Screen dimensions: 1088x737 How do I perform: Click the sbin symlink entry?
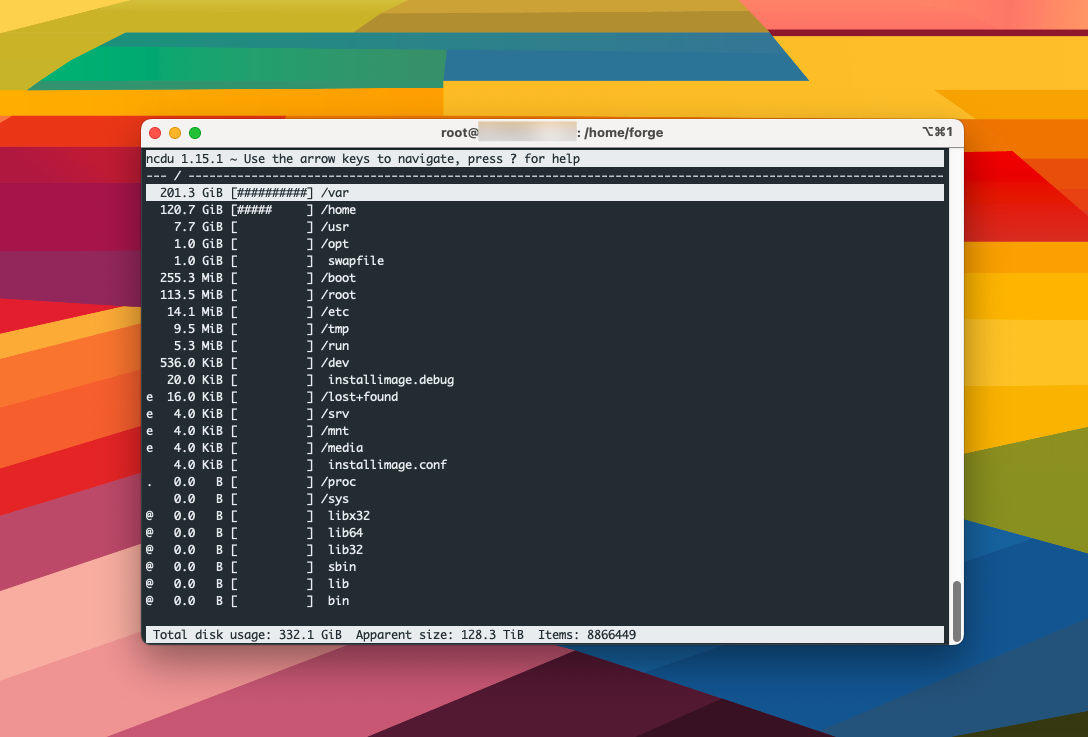341,567
